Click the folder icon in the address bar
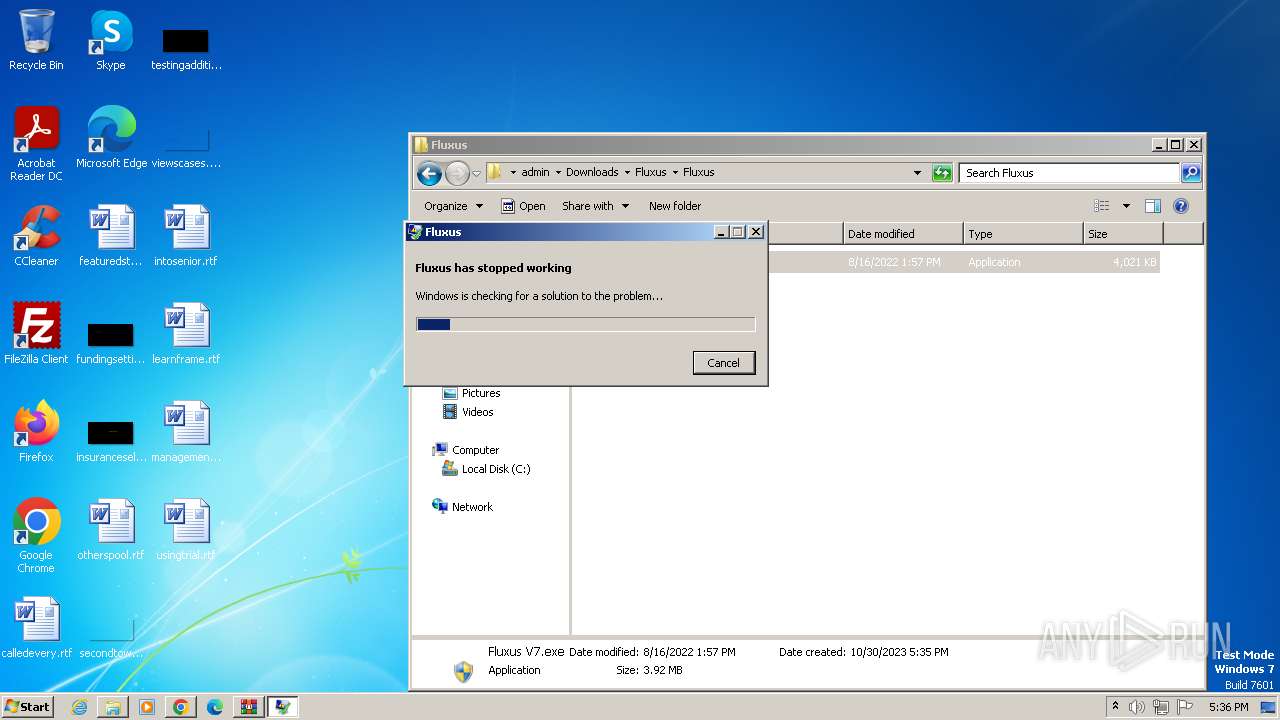1280x720 pixels. click(x=494, y=172)
